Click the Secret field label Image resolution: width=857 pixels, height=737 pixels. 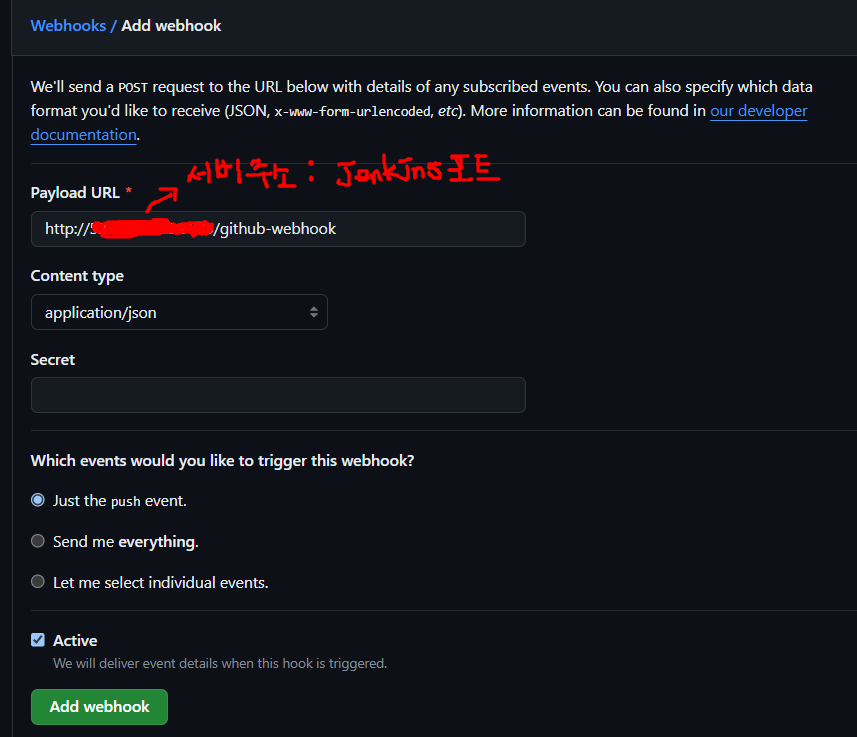[x=52, y=360]
